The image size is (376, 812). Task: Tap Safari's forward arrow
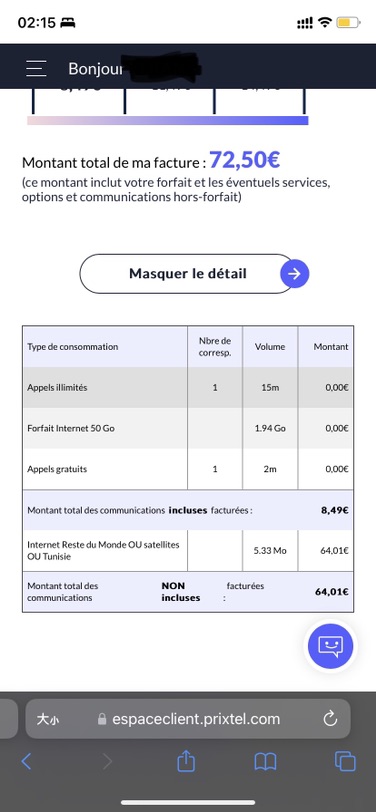click(107, 761)
